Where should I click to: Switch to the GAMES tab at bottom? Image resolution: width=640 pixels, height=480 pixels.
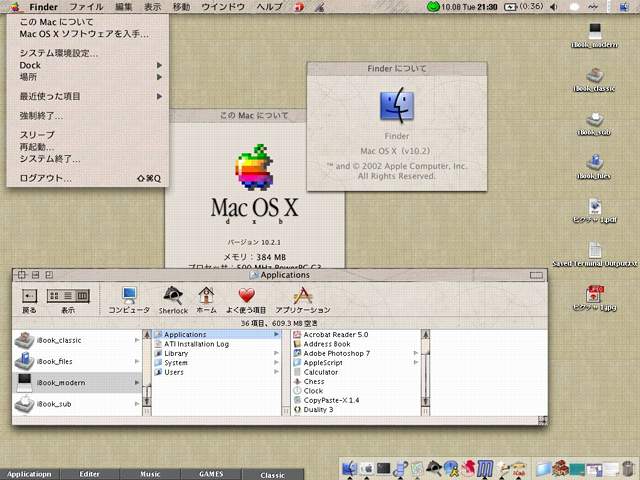click(211, 474)
